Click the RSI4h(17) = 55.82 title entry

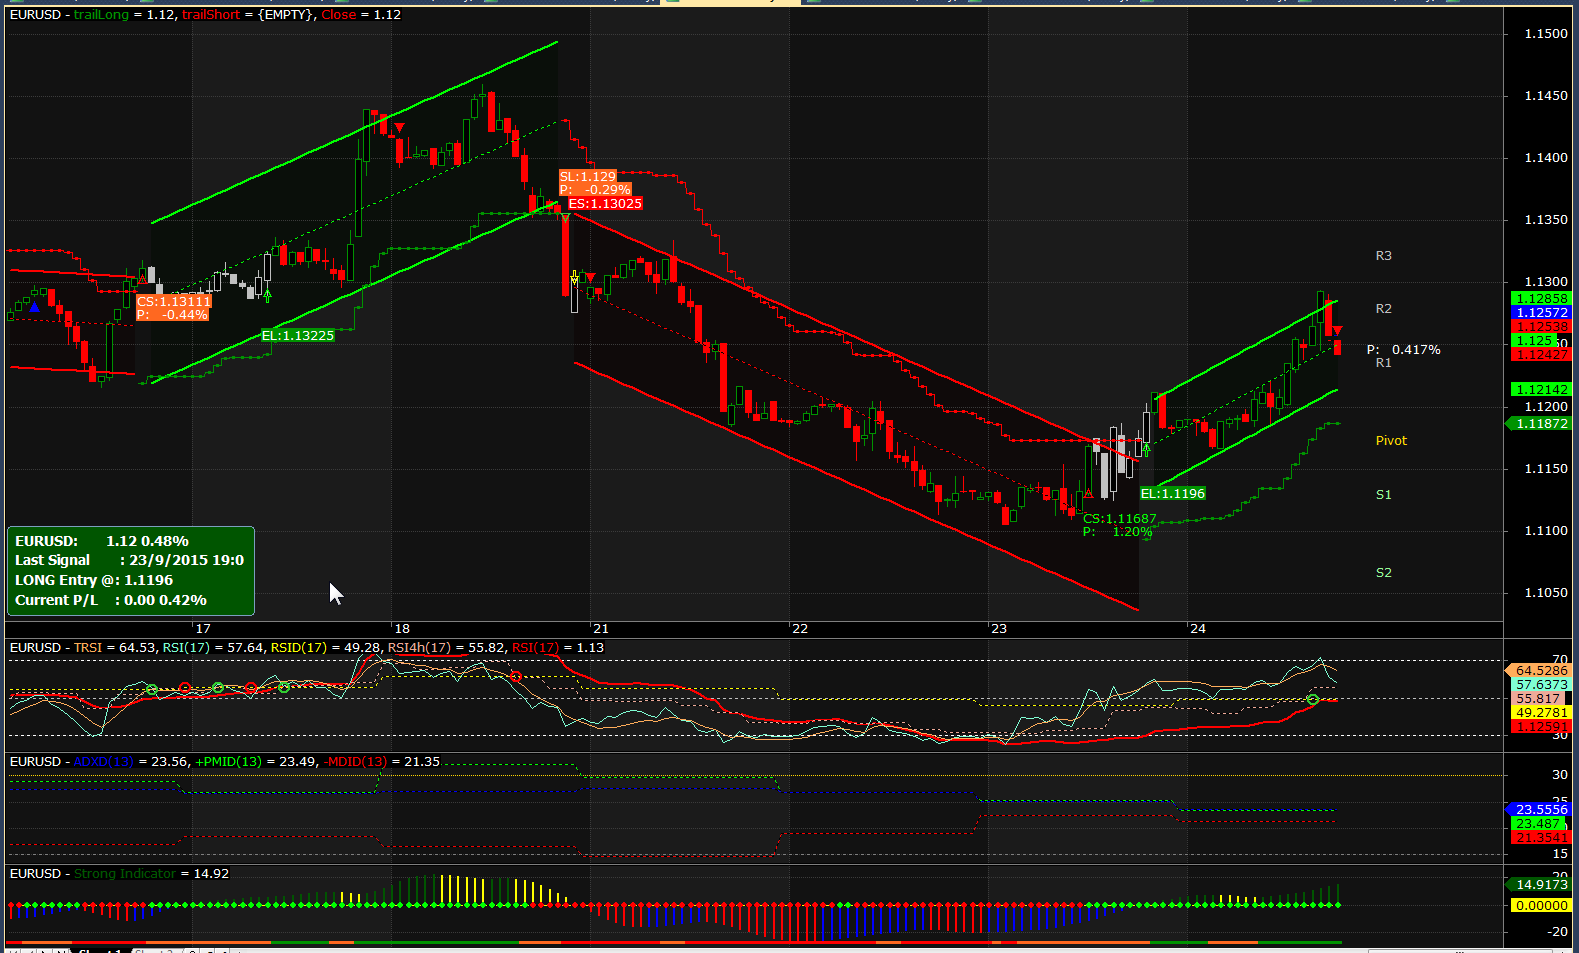click(x=446, y=647)
